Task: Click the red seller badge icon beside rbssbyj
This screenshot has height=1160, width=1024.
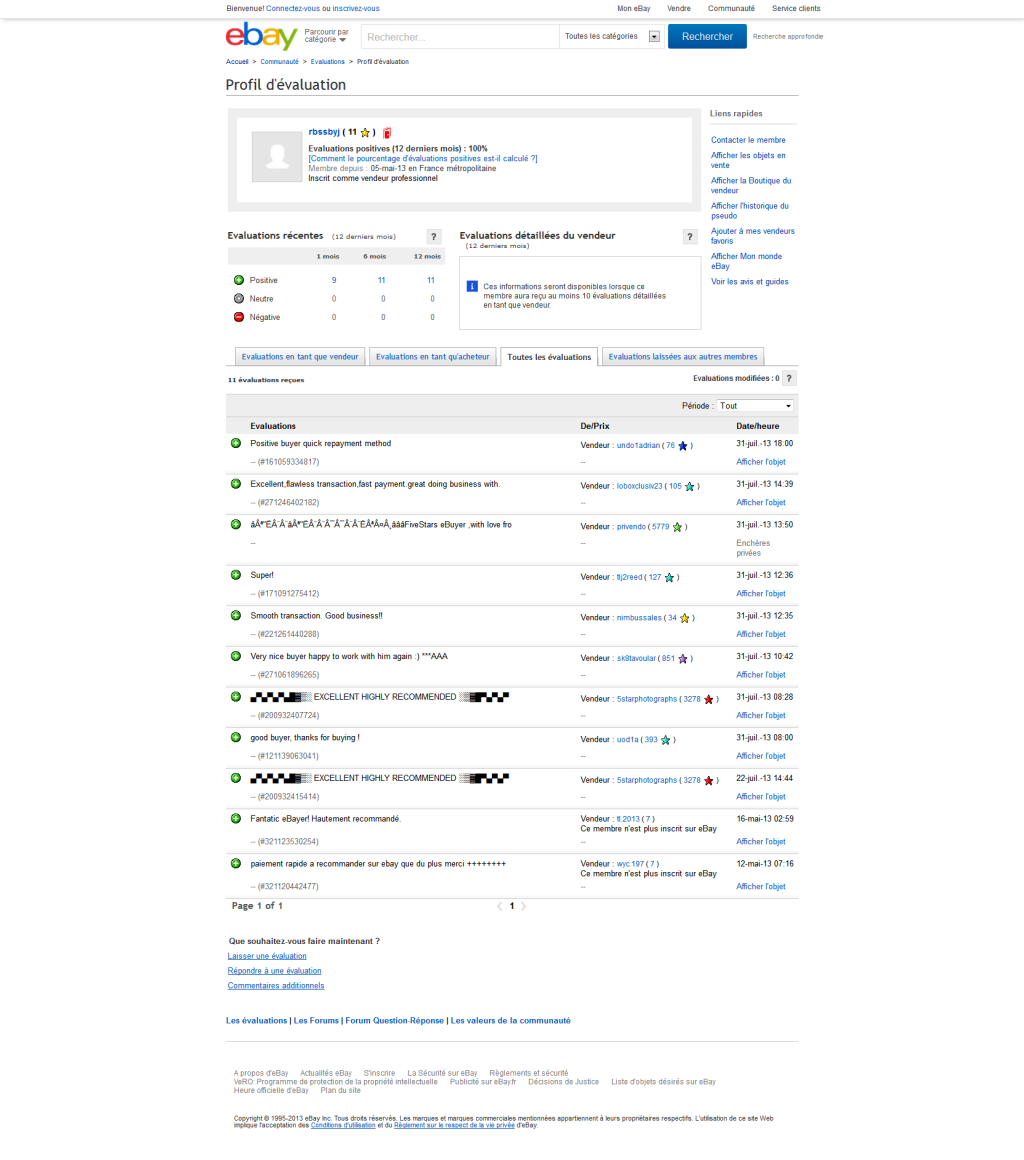Action: tap(387, 133)
